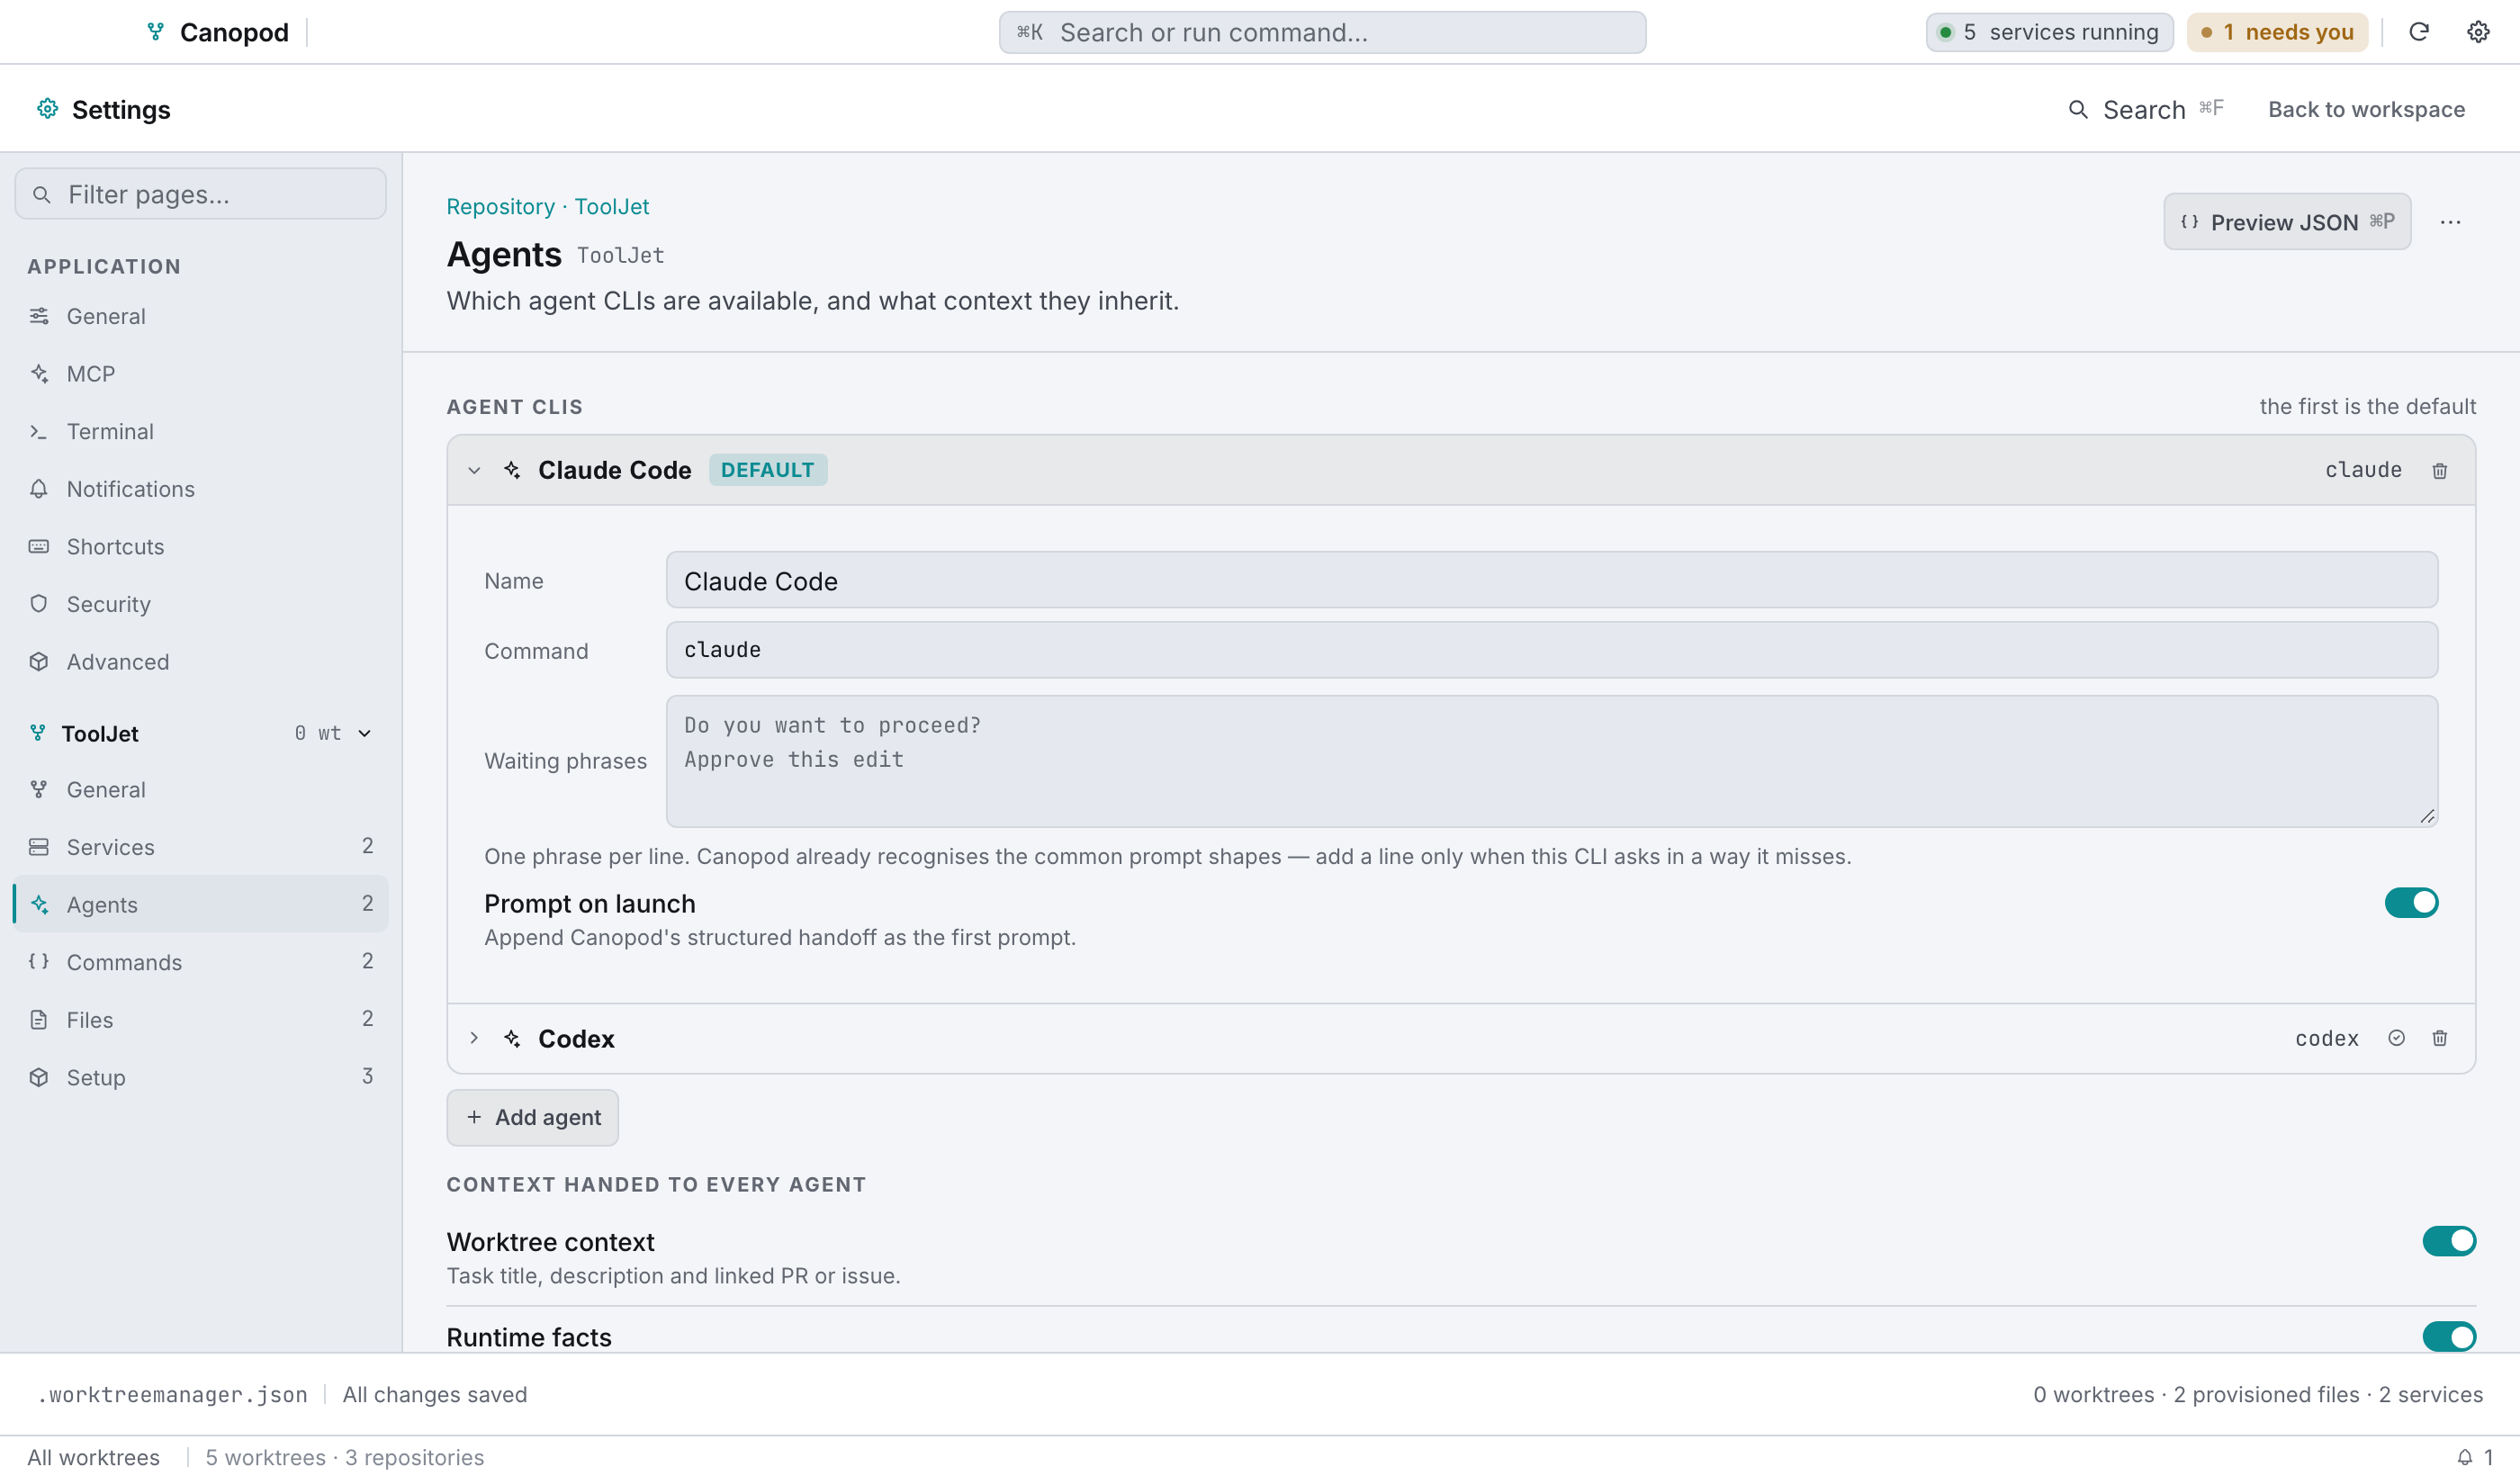Click the search magnifier icon beside Search

(2078, 109)
